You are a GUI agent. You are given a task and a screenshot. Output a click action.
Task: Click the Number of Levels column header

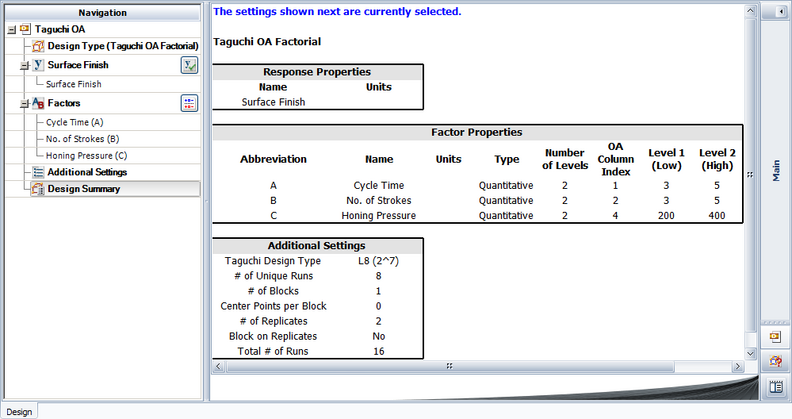[565, 159]
